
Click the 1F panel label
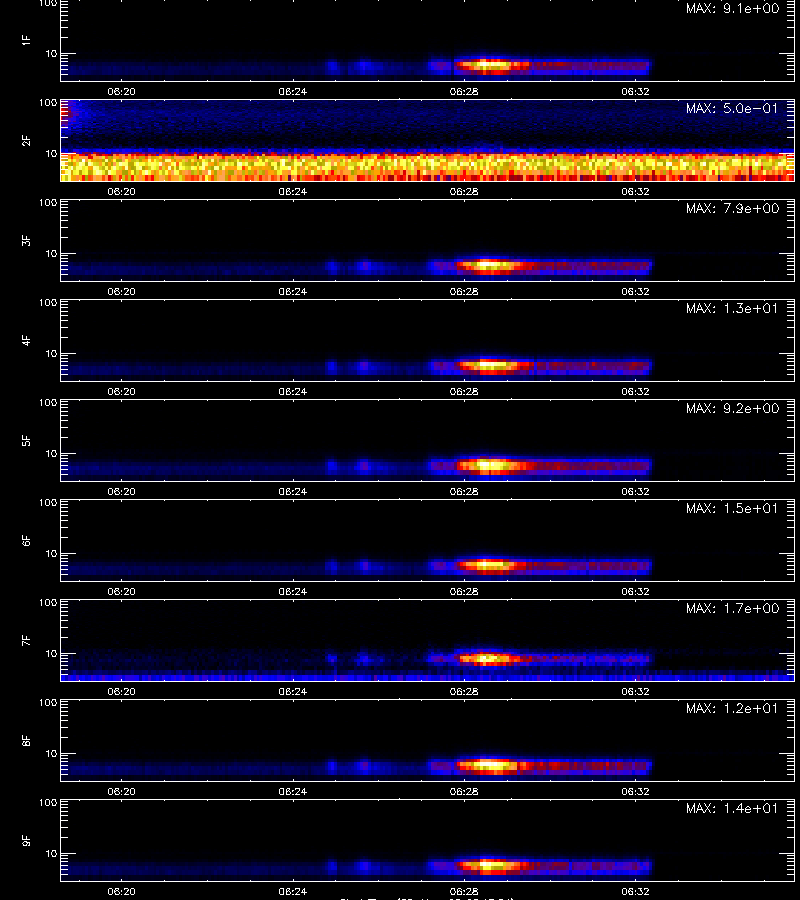[x=26, y=40]
